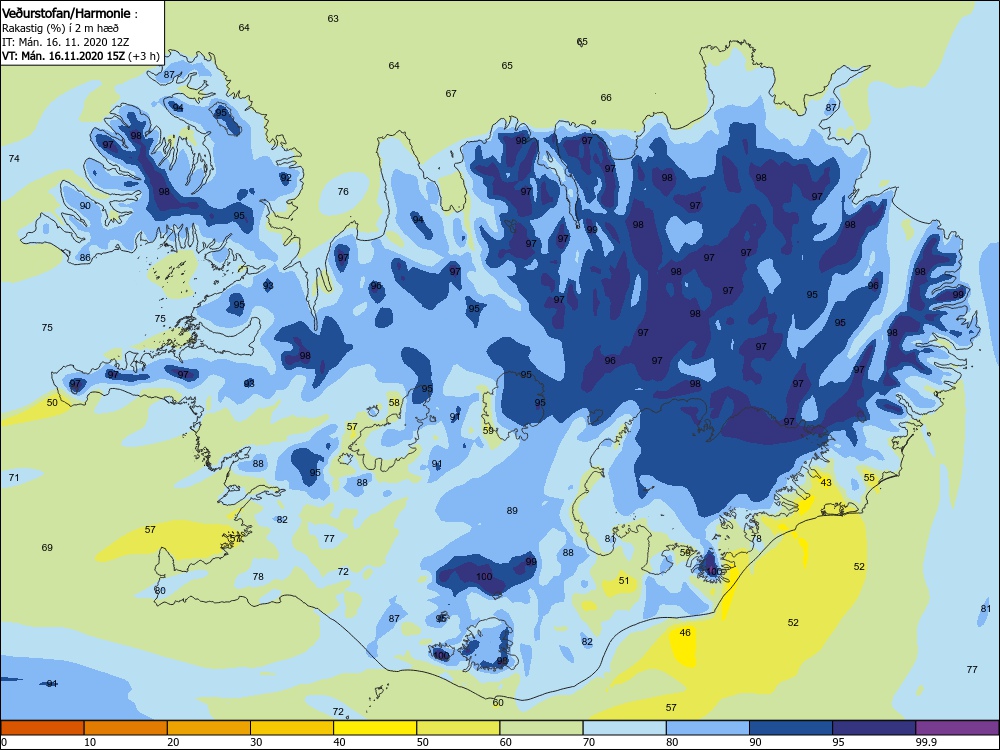This screenshot has height=750, width=1000.
Task: Click the map value '51' in the south
Action: (624, 580)
